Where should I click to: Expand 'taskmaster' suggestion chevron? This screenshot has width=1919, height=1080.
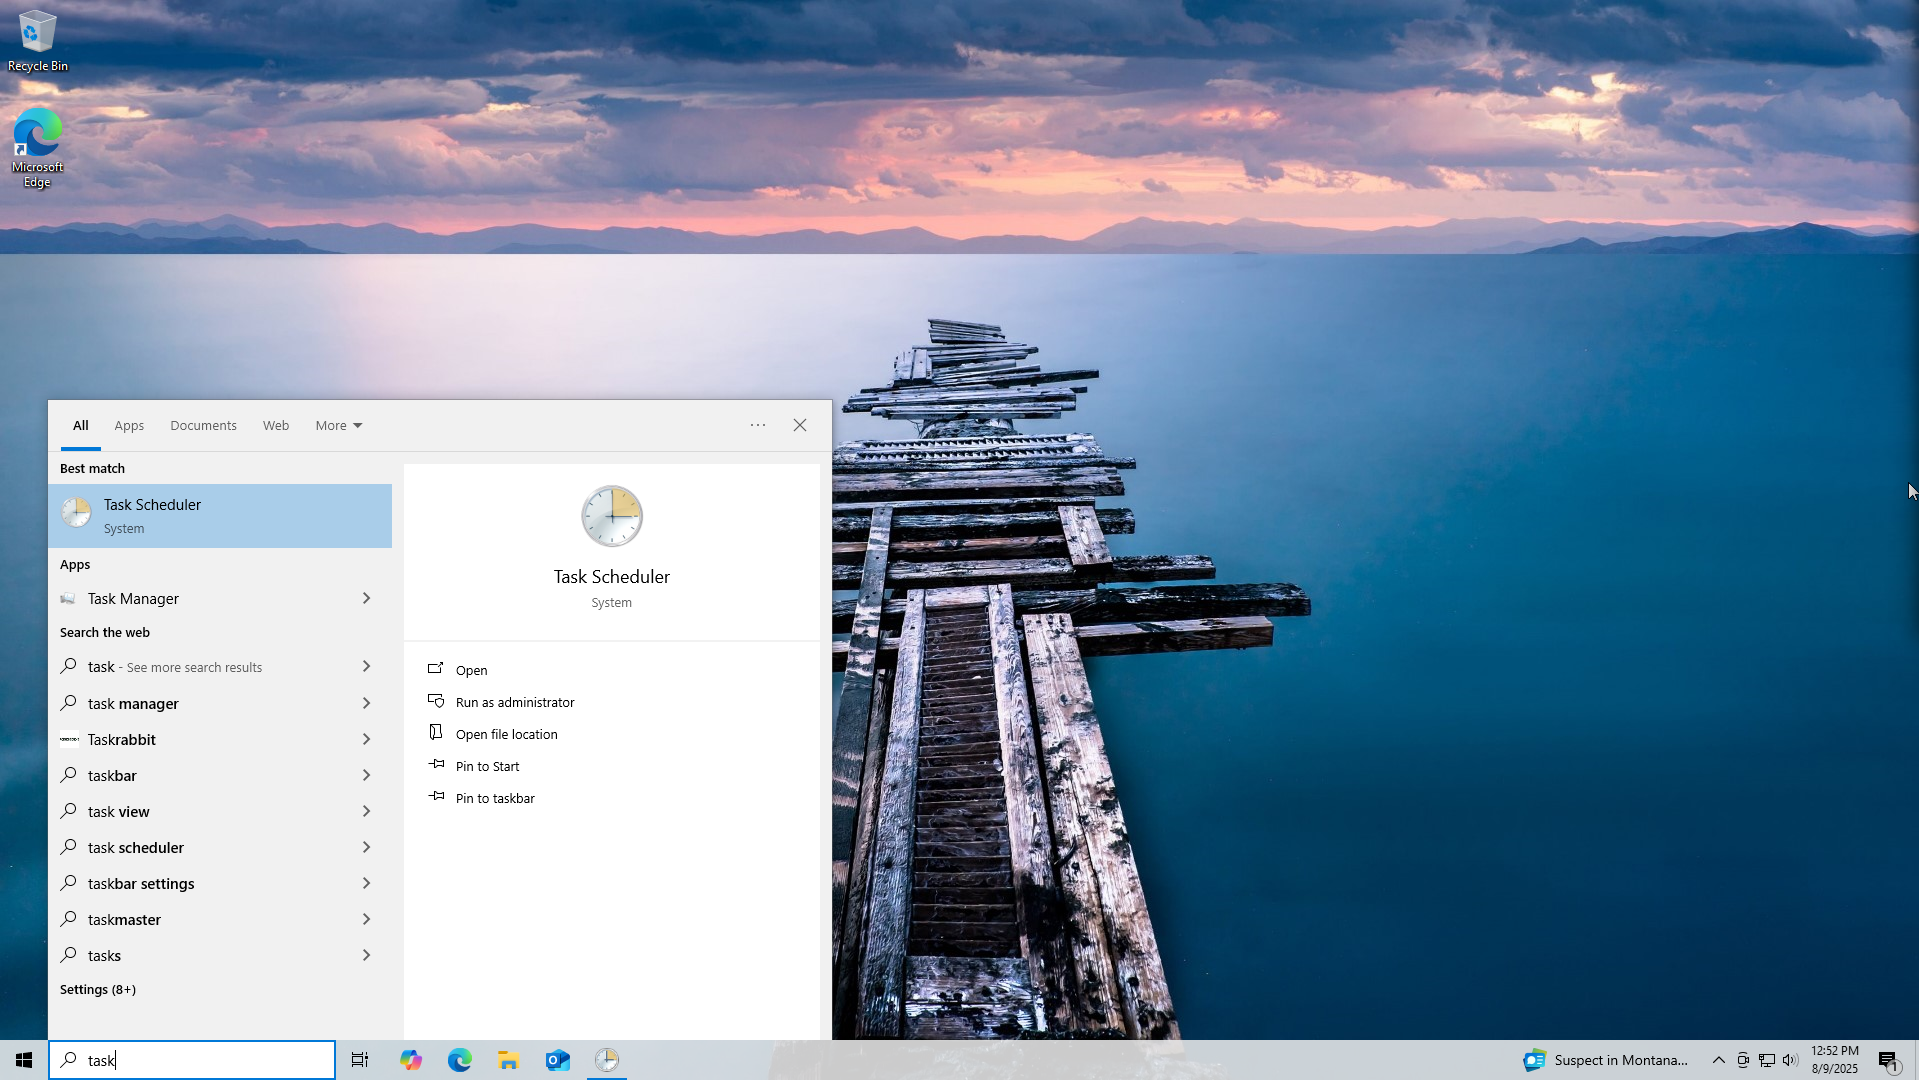coord(367,919)
